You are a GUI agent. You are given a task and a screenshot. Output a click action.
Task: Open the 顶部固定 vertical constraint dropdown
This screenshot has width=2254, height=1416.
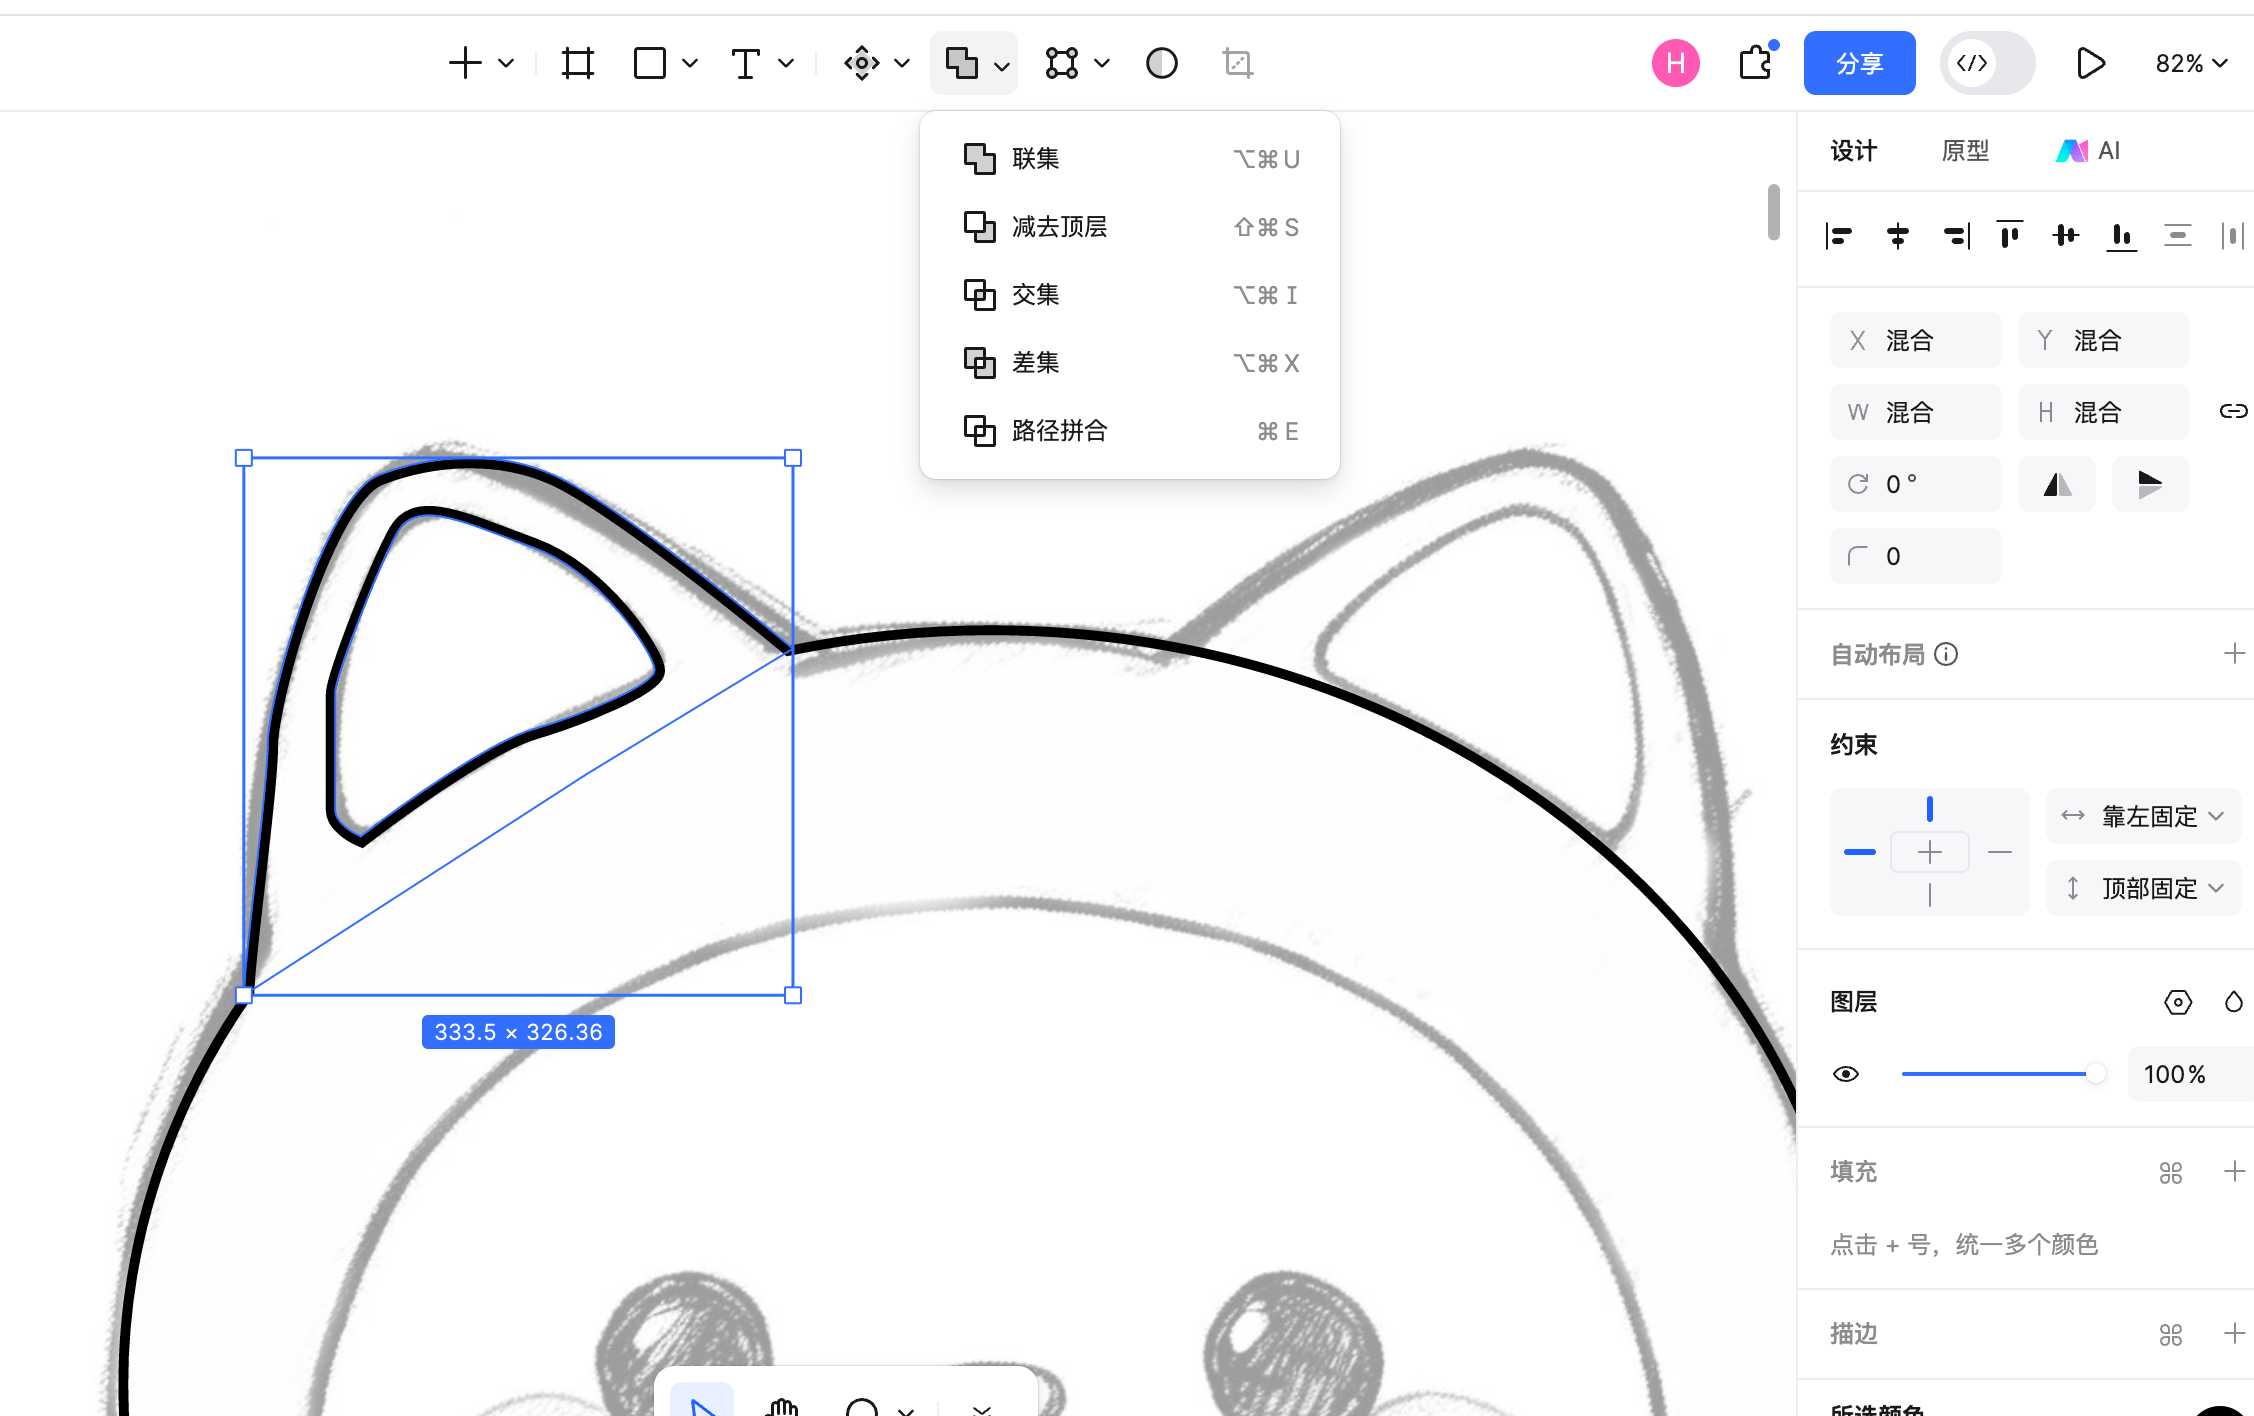pos(2143,888)
